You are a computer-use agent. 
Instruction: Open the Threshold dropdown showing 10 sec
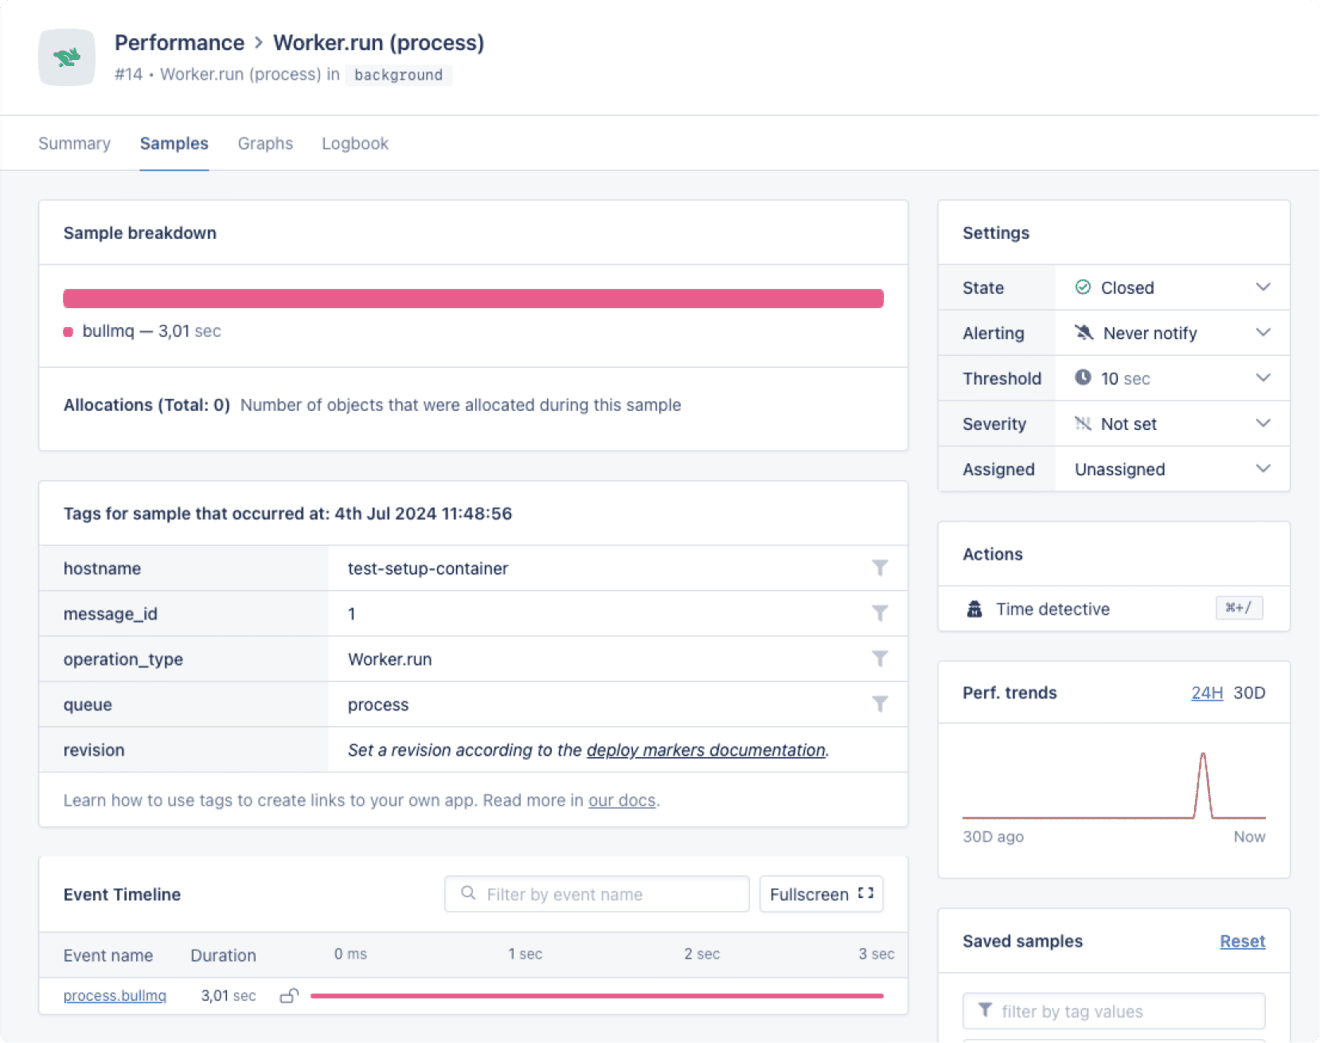(1172, 378)
